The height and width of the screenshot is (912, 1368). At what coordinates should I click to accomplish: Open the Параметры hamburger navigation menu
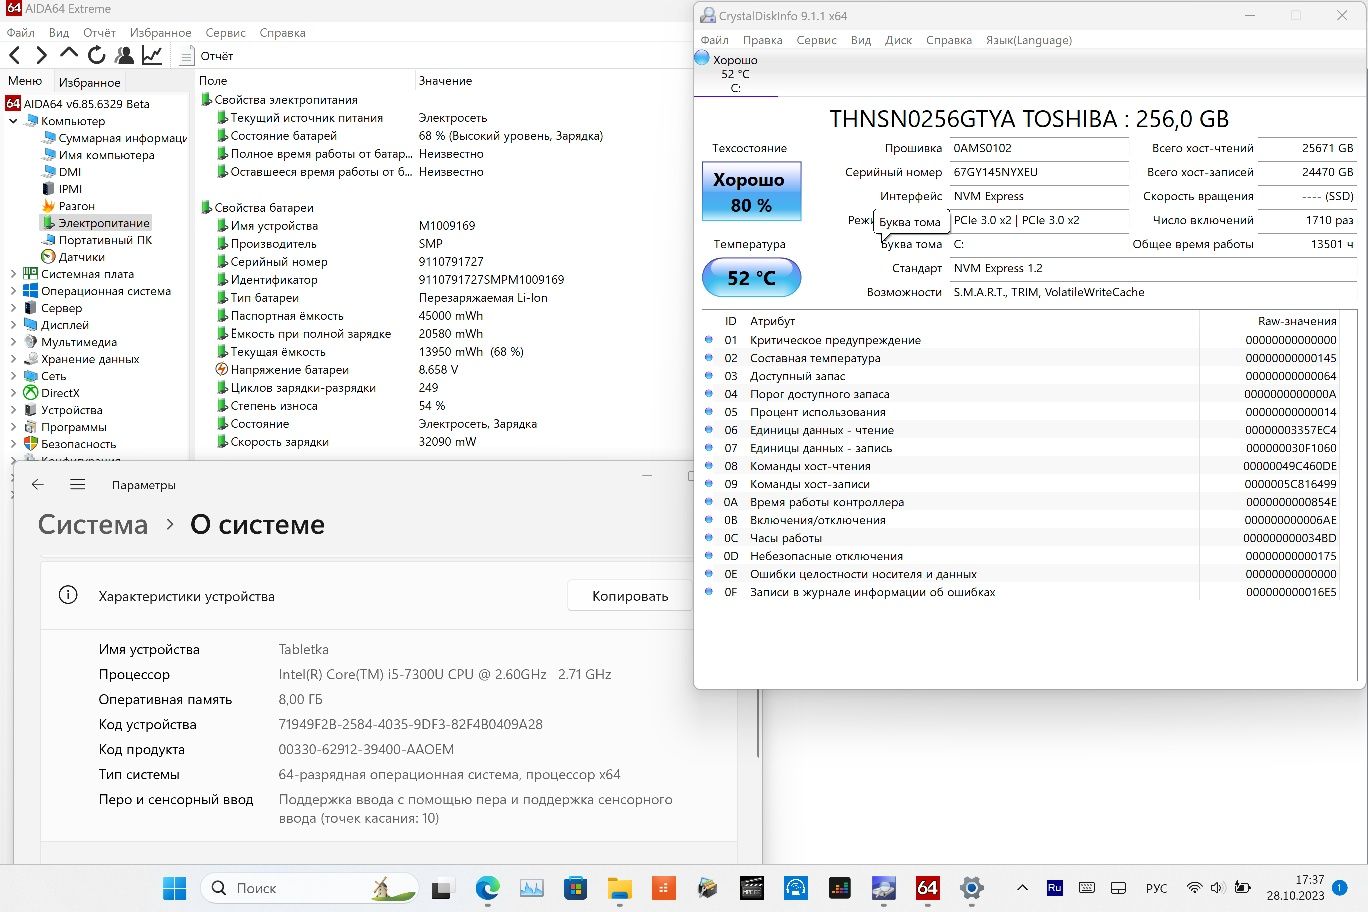(78, 485)
